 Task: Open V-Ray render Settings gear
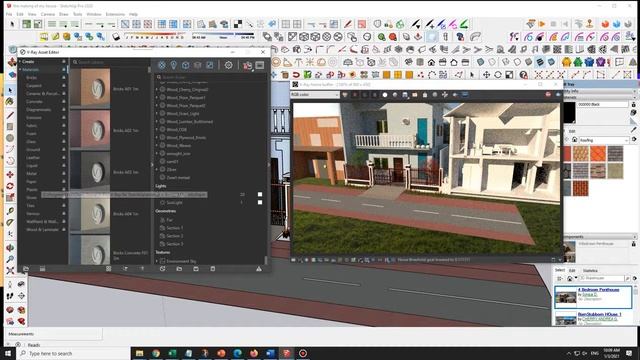[x=229, y=65]
